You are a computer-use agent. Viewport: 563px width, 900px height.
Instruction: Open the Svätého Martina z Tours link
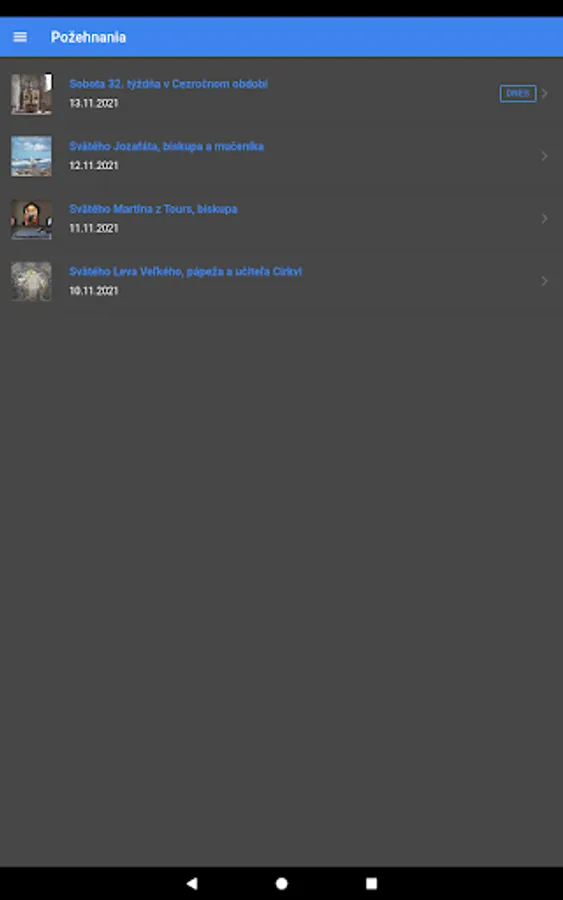click(x=153, y=209)
